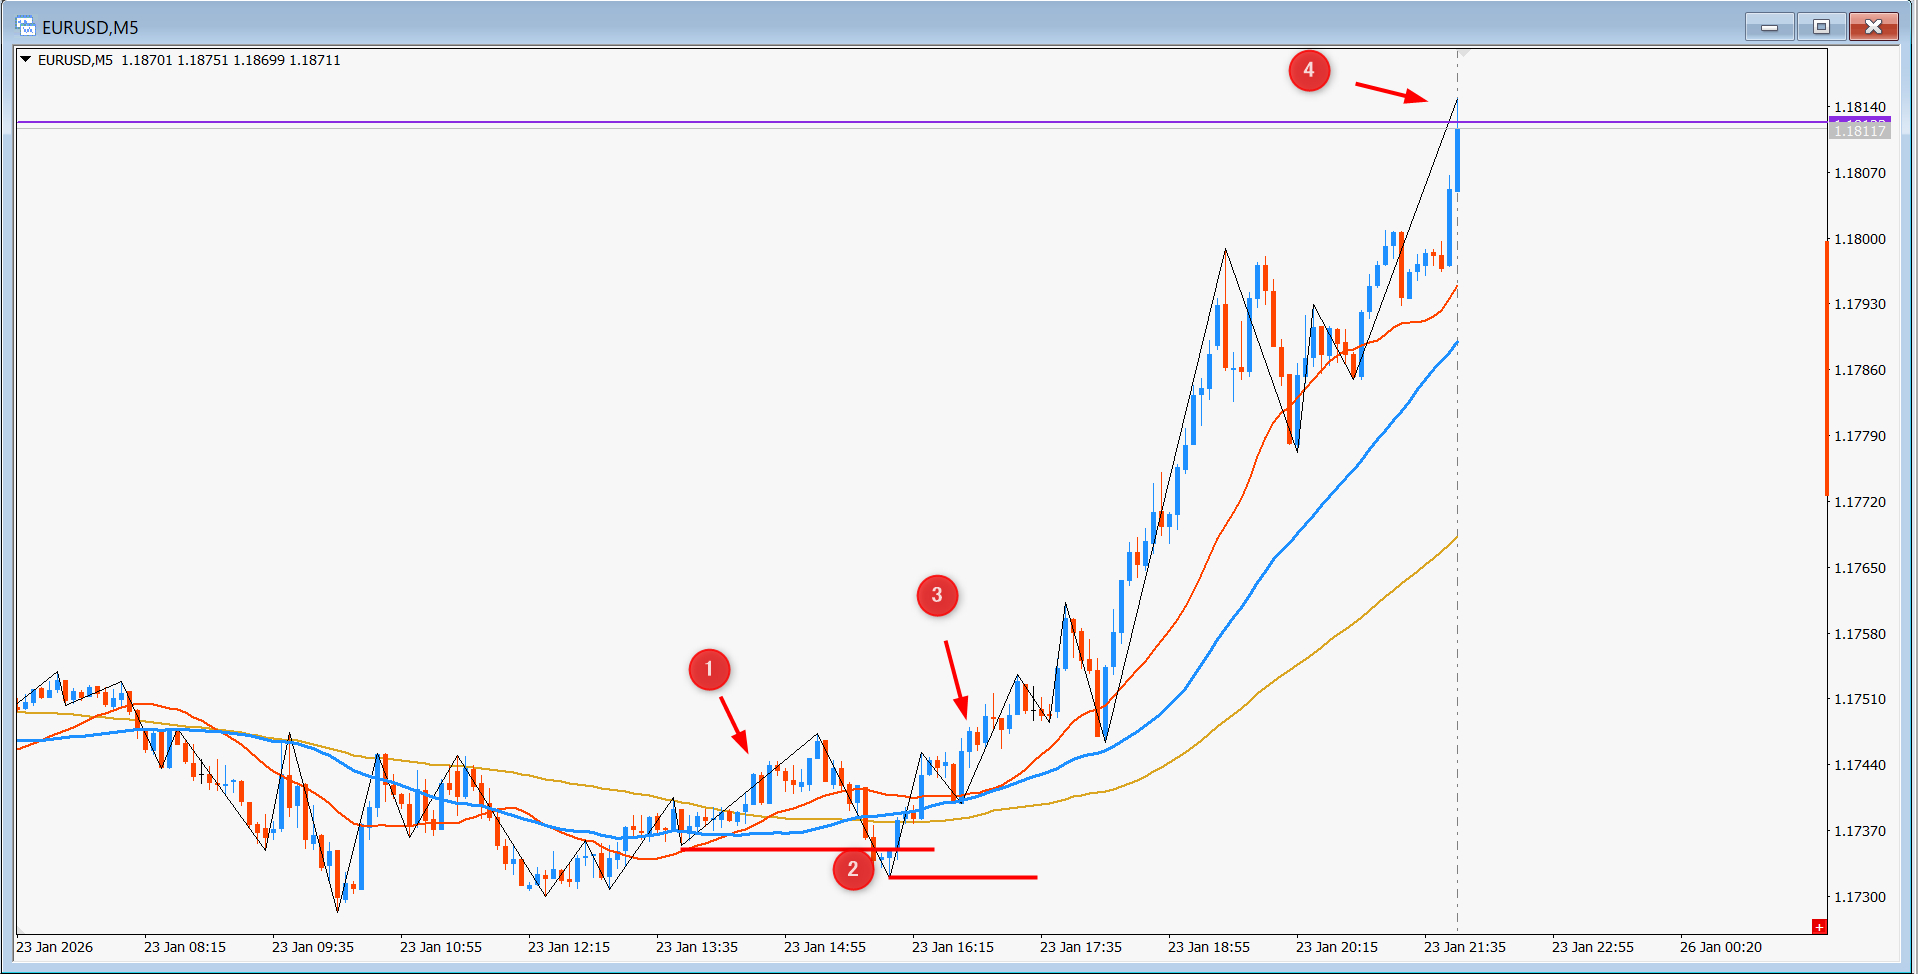Click the bid price tag 1.18117
Screen dimensions: 1918x974
pos(1858,130)
